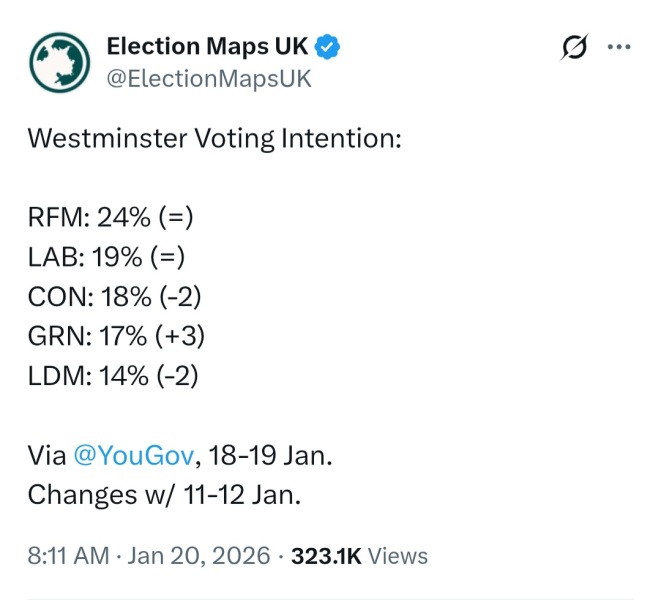661x600 pixels.
Task: Click the word Via before @YouGov
Action: tap(46, 456)
